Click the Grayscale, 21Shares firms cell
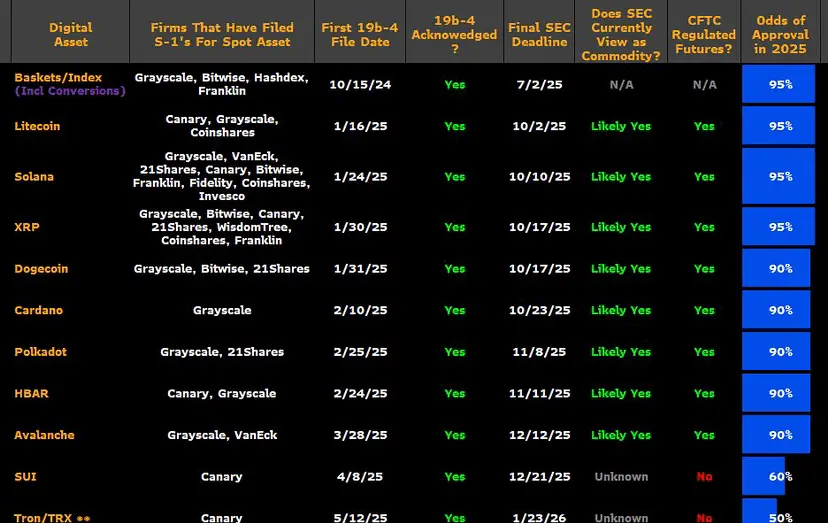The height and width of the screenshot is (523, 828). click(x=222, y=352)
